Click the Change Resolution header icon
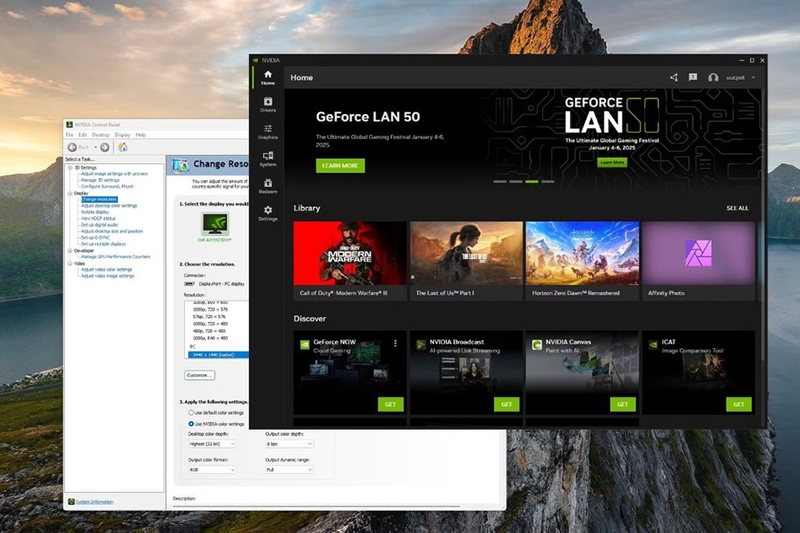 181,165
